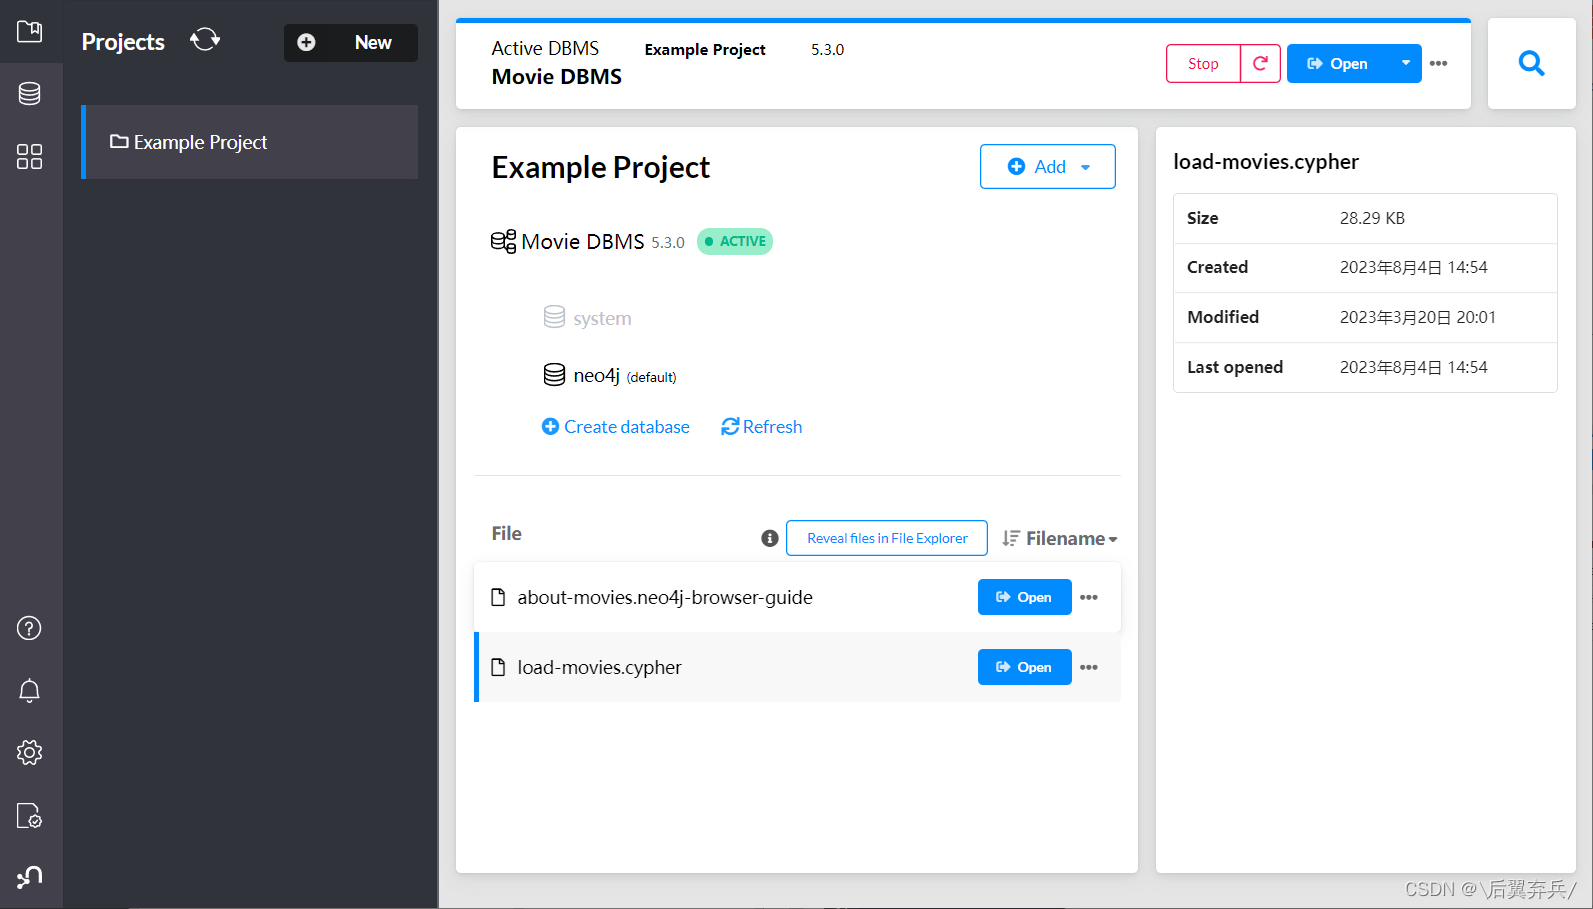Click the Created date value

pyautogui.click(x=1414, y=267)
